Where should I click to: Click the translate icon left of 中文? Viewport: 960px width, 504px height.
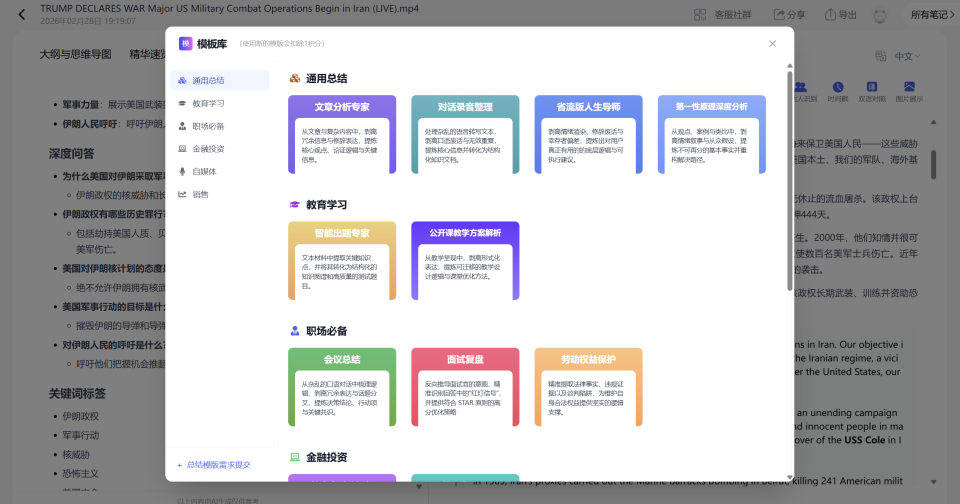point(880,56)
